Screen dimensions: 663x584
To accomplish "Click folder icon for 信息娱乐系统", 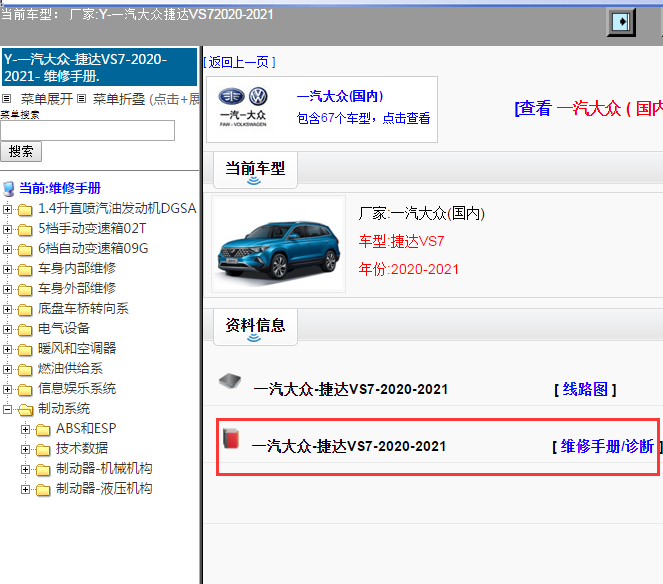I will [x=25, y=389].
